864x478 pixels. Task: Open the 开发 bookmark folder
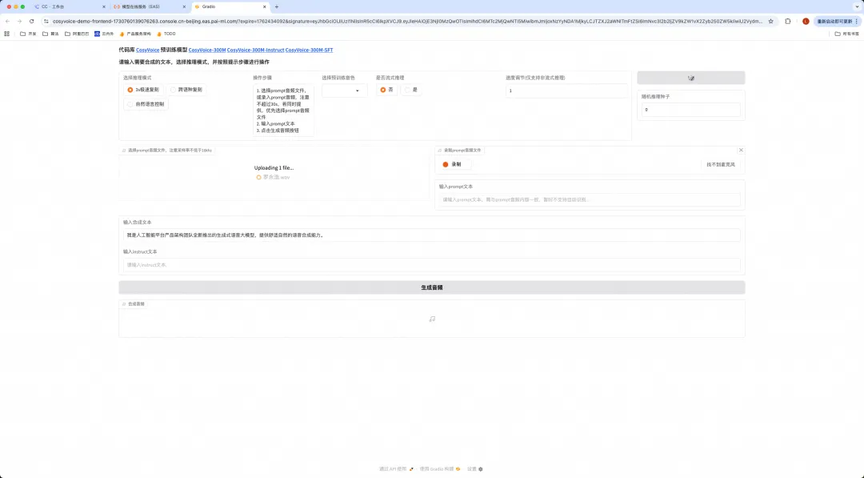coord(28,34)
